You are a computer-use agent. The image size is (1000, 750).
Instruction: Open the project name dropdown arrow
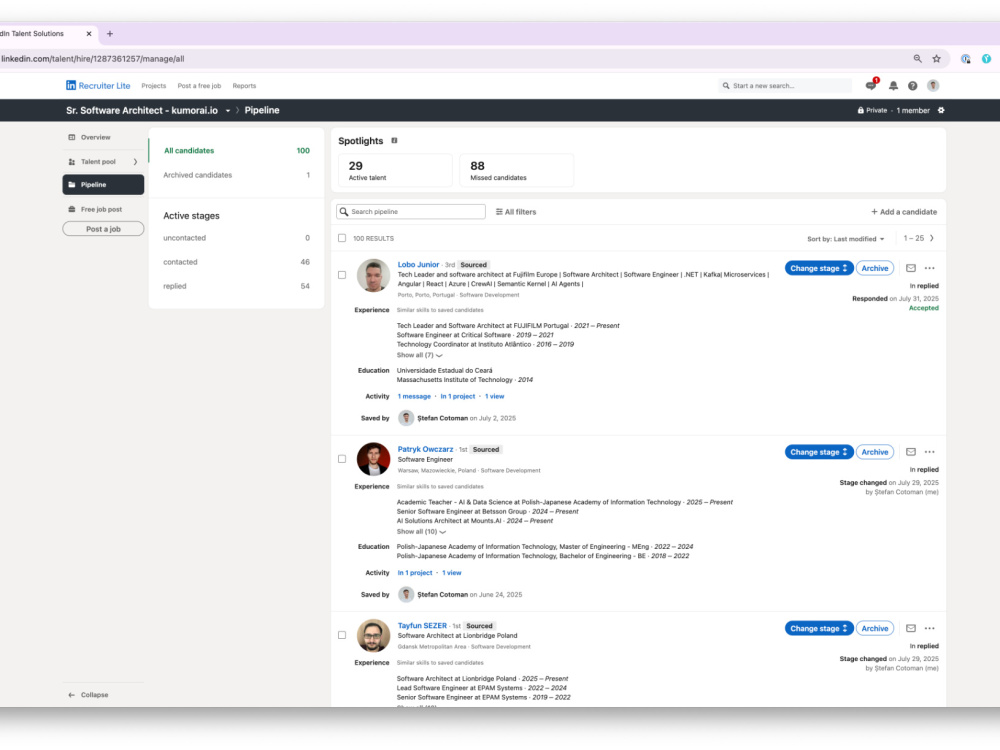coord(228,111)
